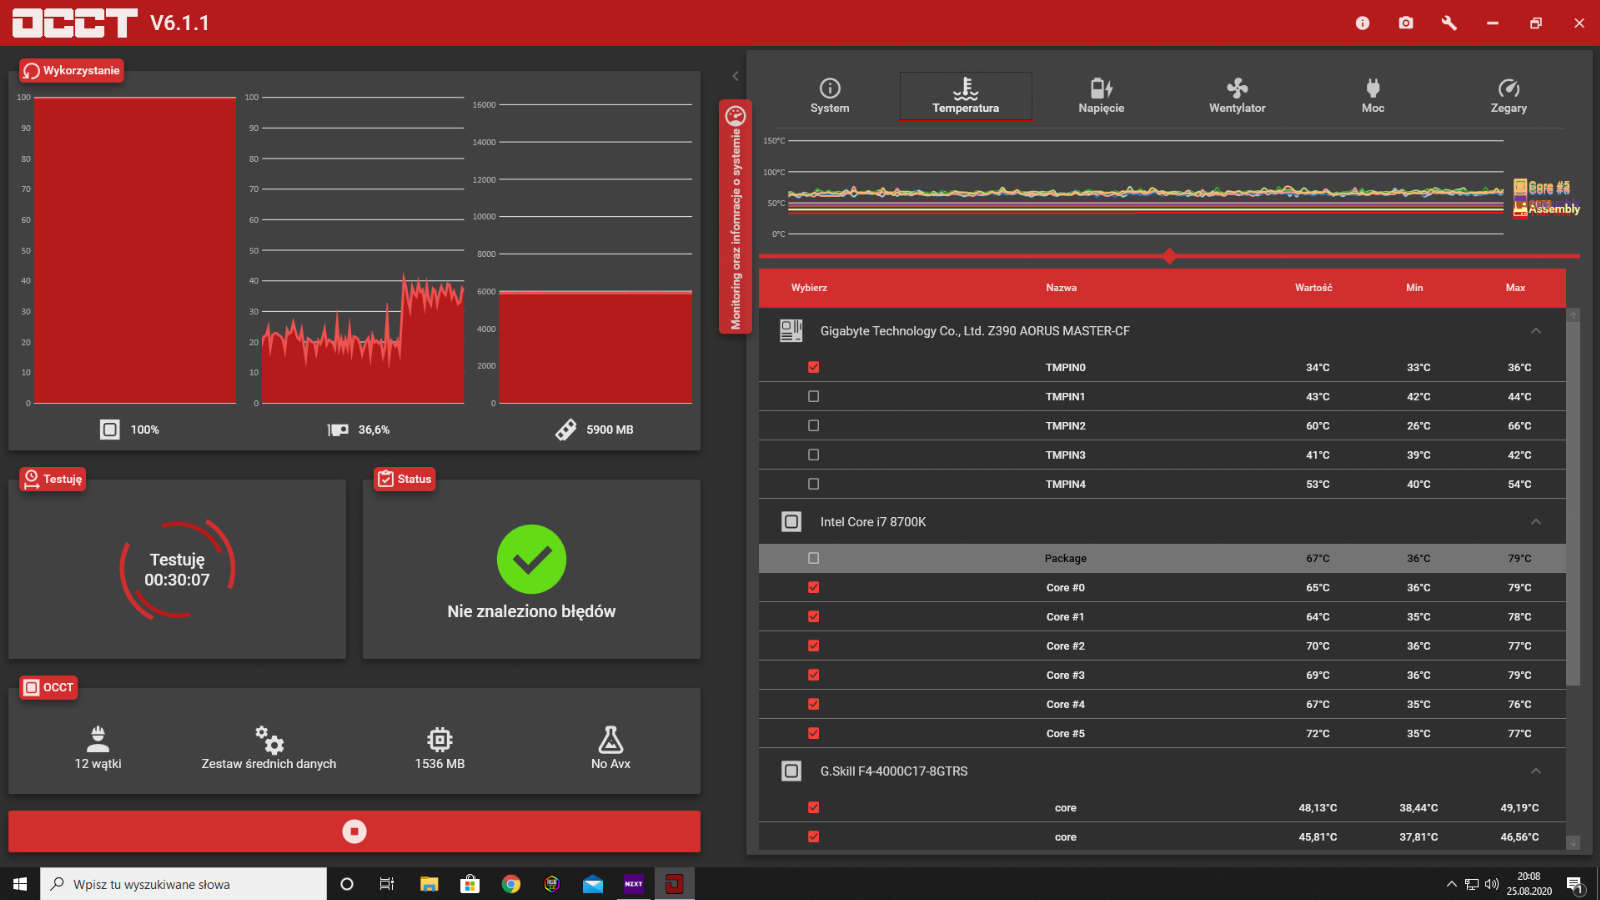The image size is (1600, 900).
Task: Open Cortana from the taskbar
Action: [347, 884]
